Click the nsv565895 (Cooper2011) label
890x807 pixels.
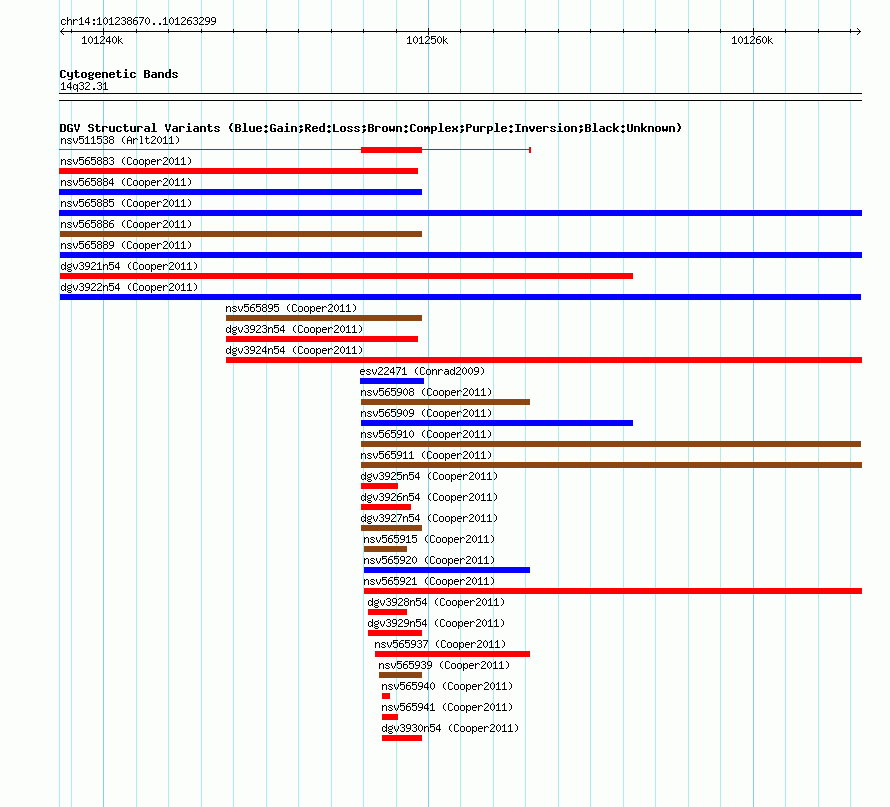(291, 308)
